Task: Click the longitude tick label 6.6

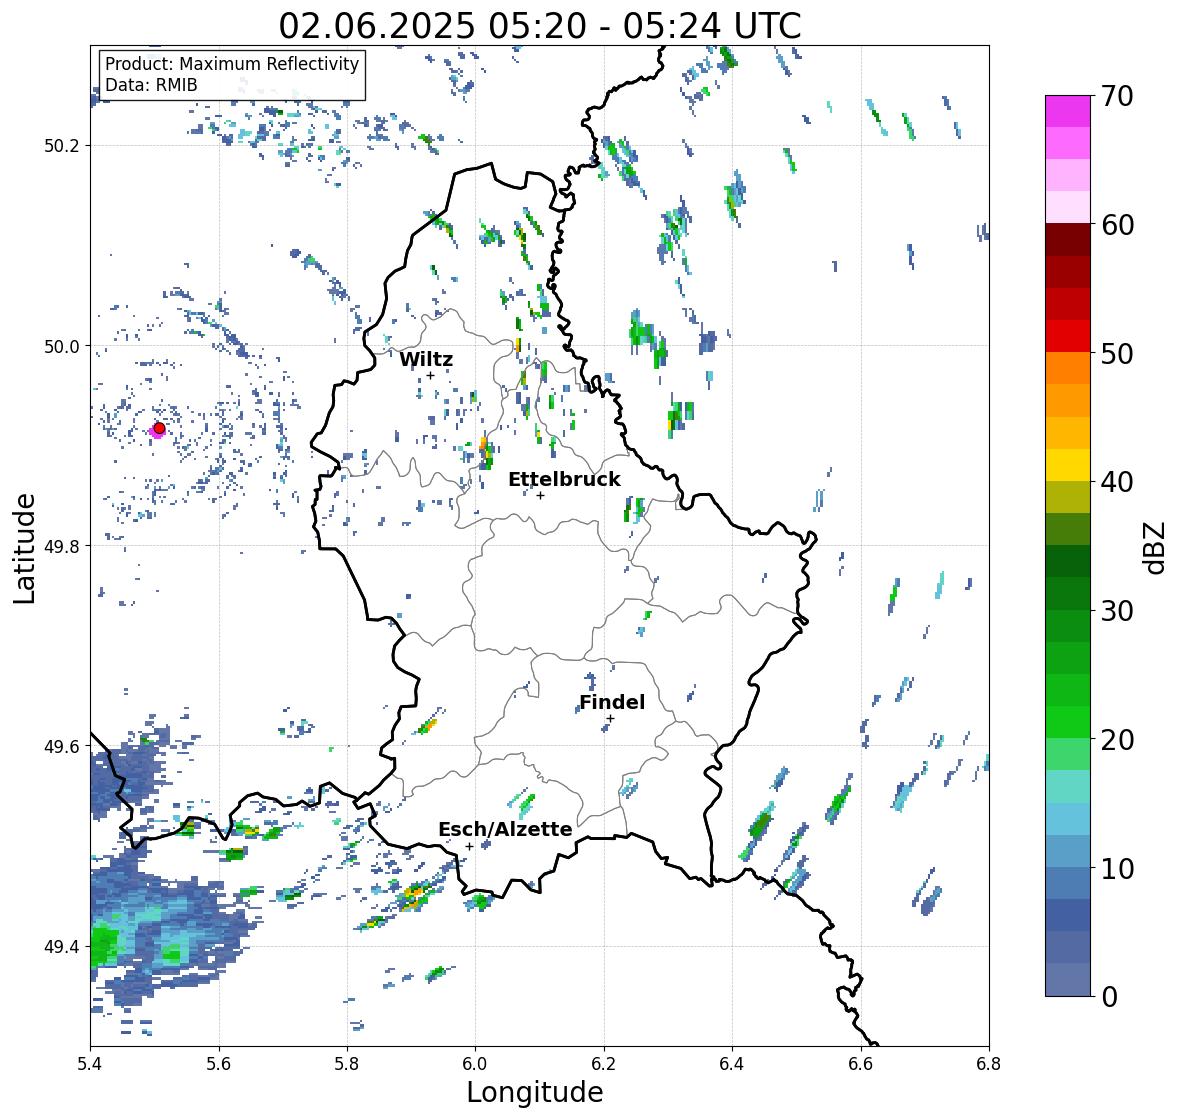Action: click(x=860, y=1064)
